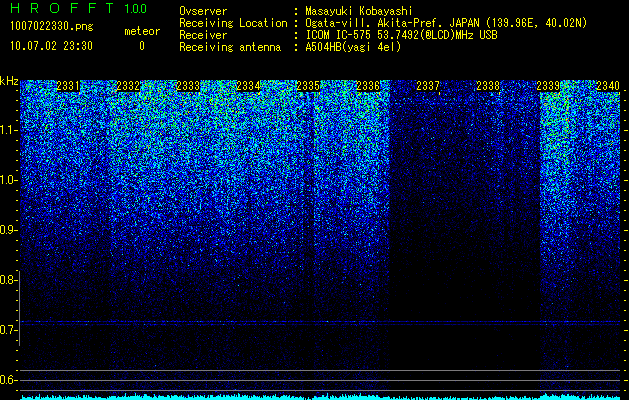629x400 pixels.
Task: Click the Receiving Location label
Action: tap(233, 23)
